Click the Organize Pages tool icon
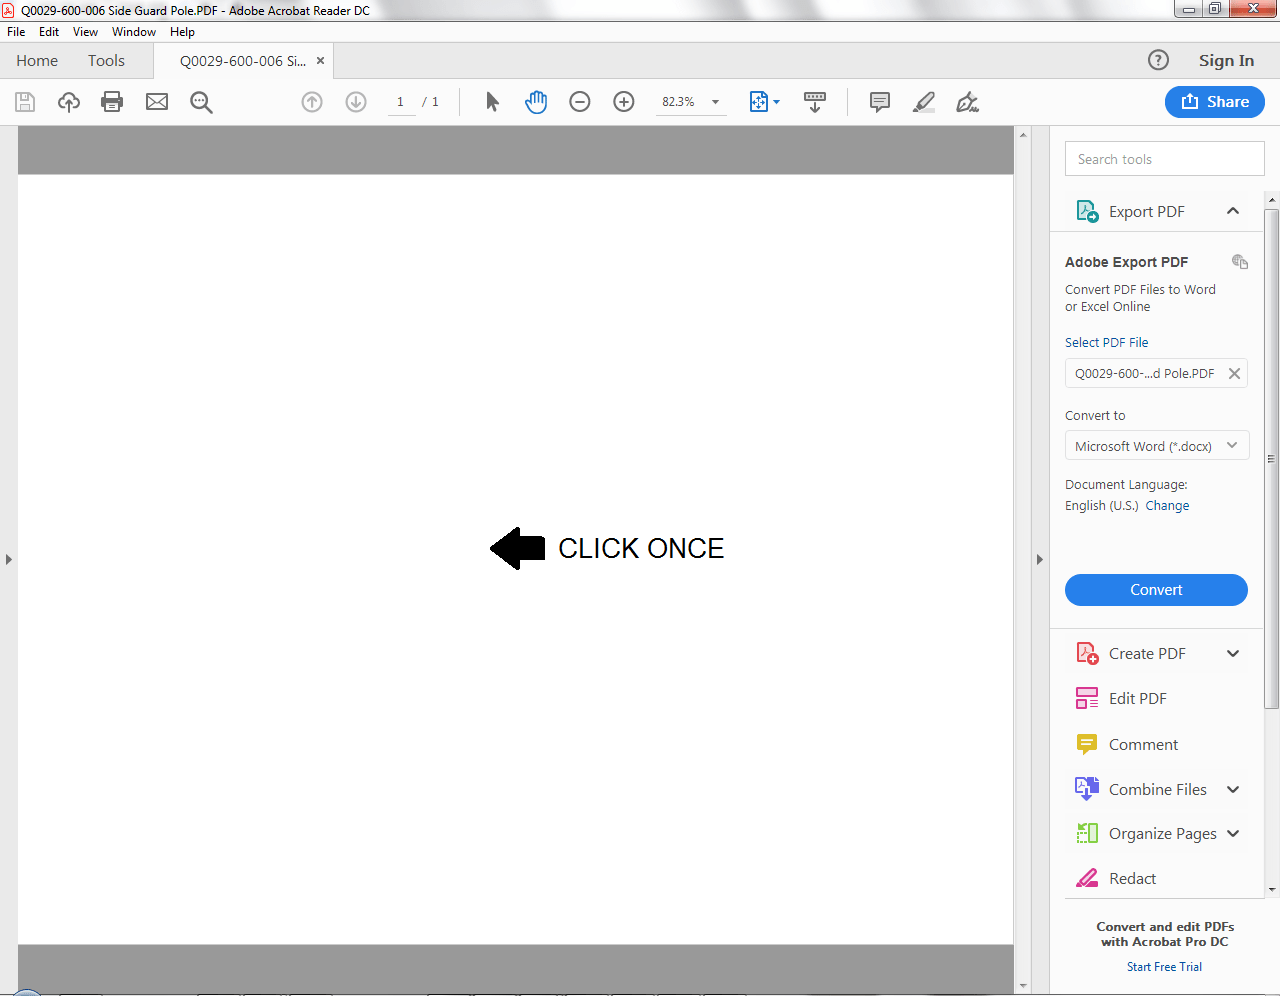Screen dimensions: 1280x996 (1087, 833)
